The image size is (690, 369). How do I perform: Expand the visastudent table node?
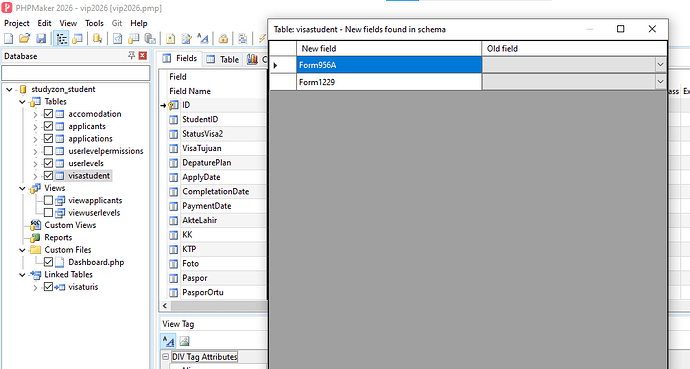36,176
